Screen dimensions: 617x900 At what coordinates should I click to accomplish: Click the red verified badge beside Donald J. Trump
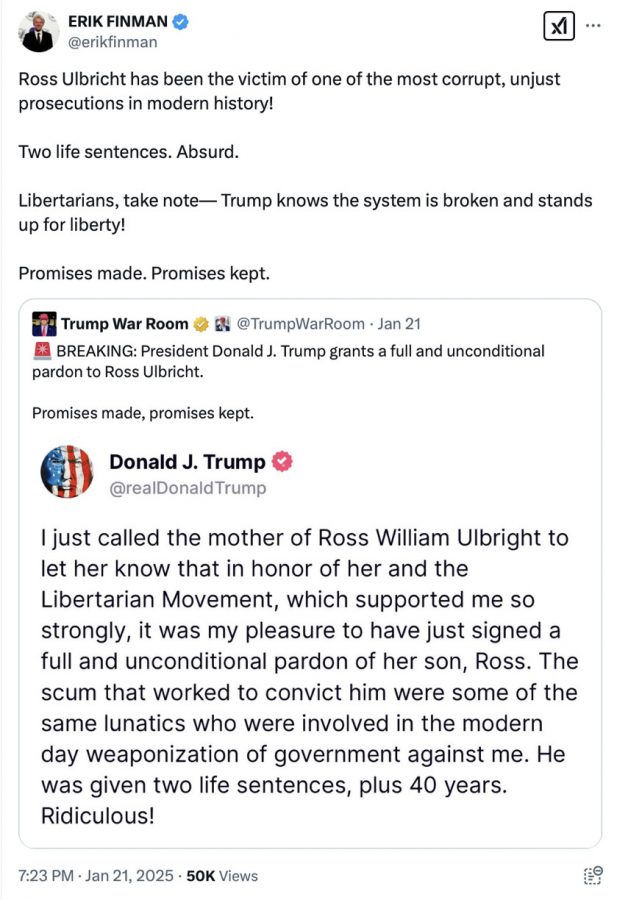(283, 462)
